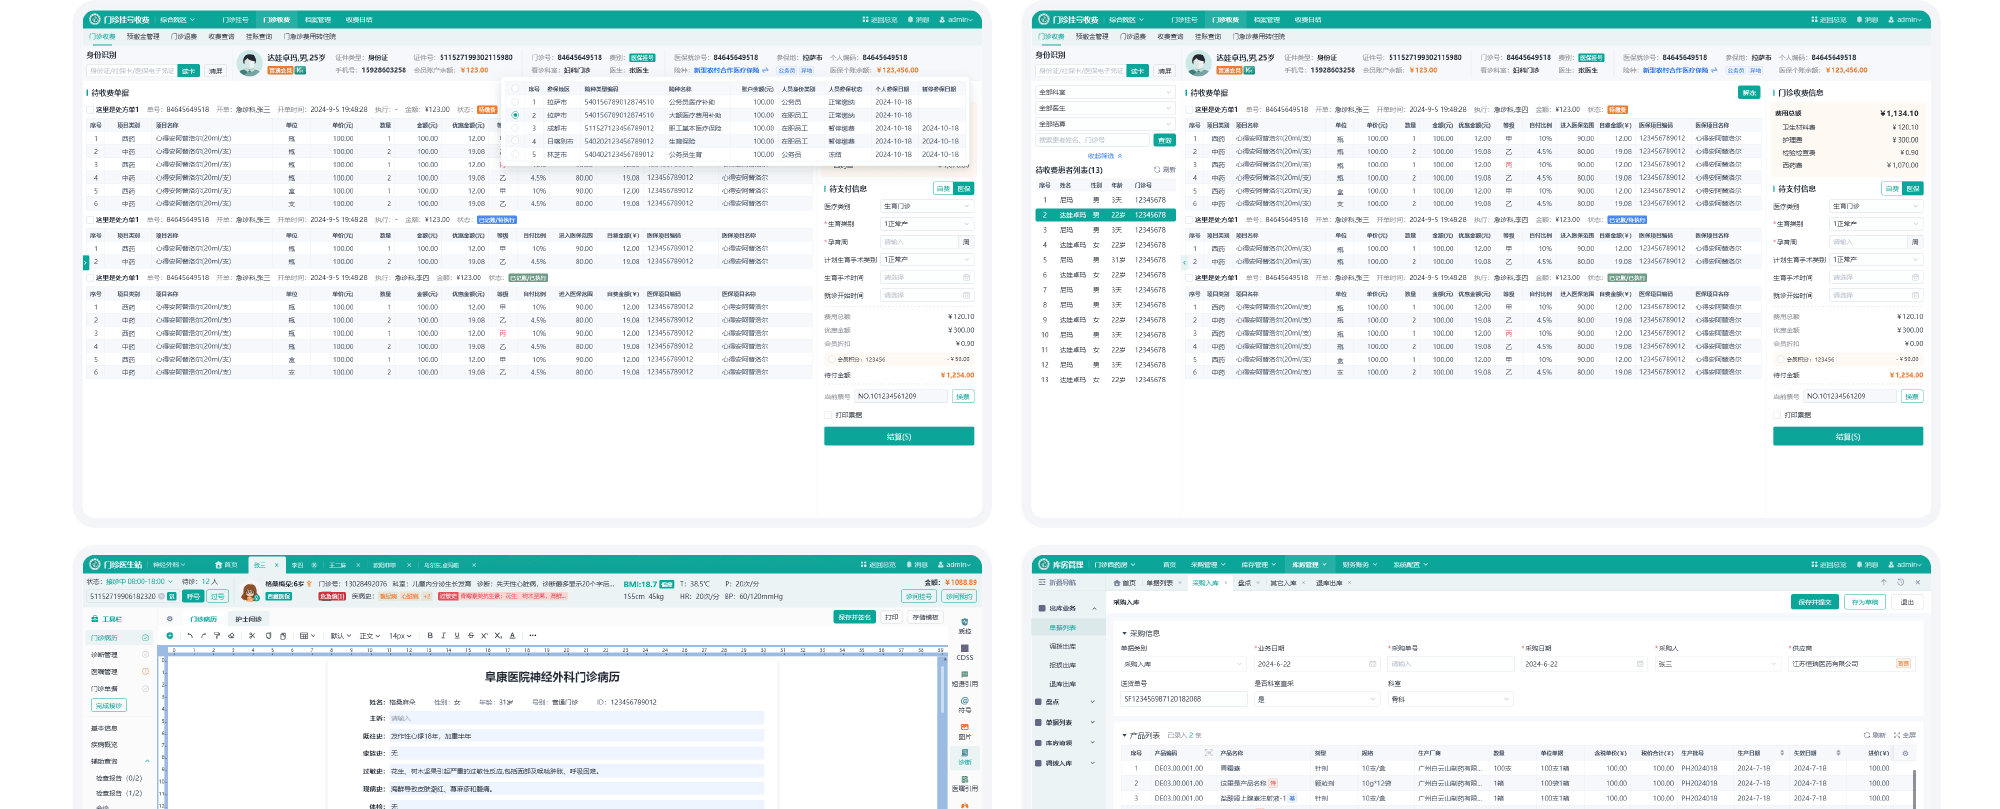The image size is (2000, 809).
Task: Click table column settings gear icon
Action: tap(1905, 753)
